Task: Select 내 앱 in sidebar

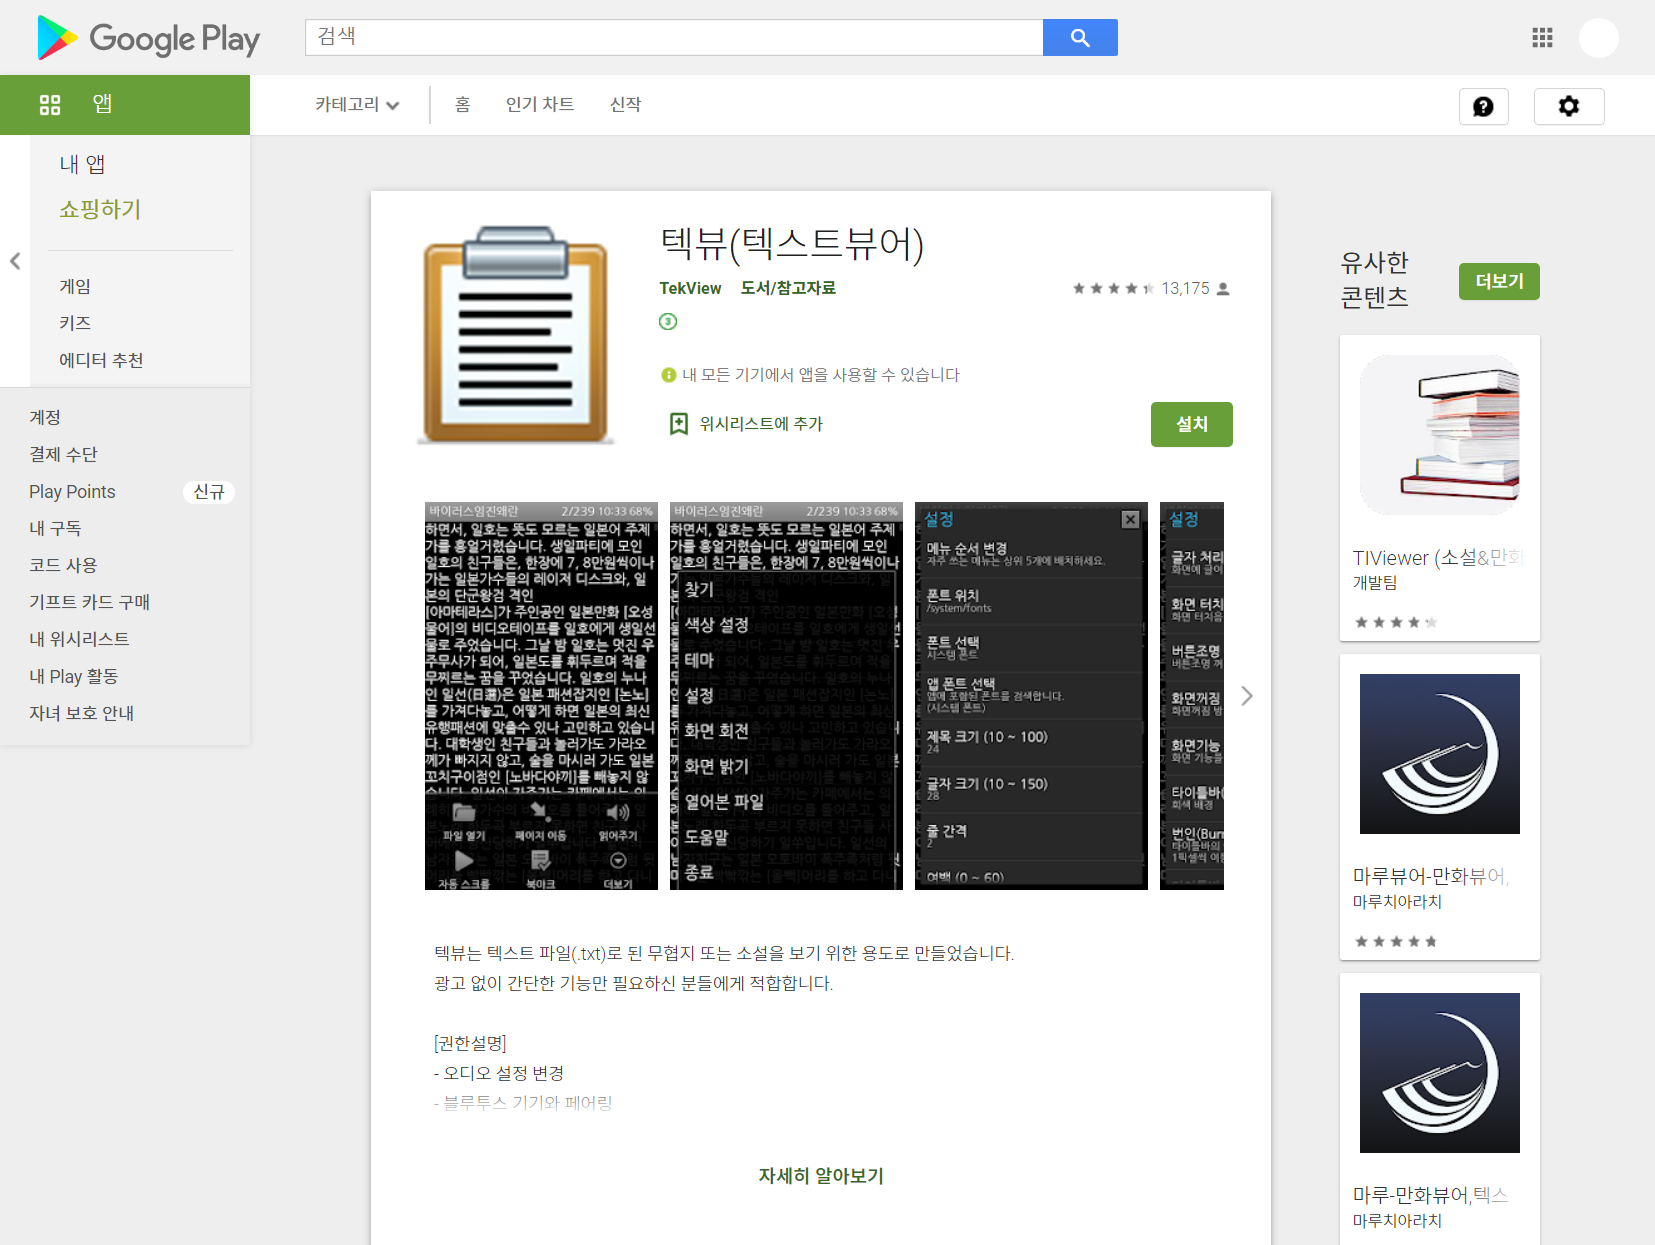Action: point(82,164)
